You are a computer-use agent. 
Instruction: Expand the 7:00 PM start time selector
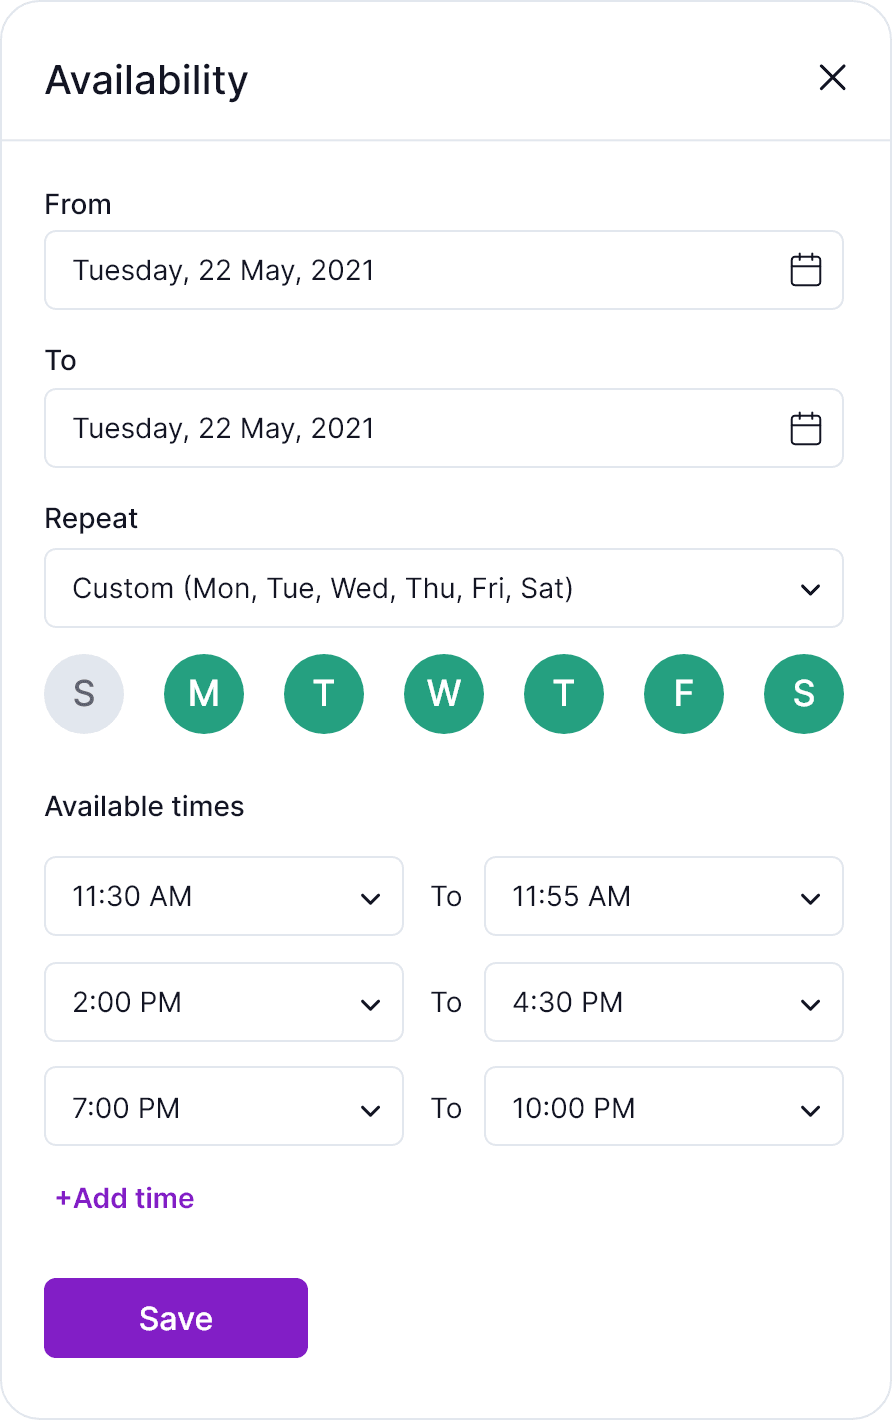[x=224, y=1108]
